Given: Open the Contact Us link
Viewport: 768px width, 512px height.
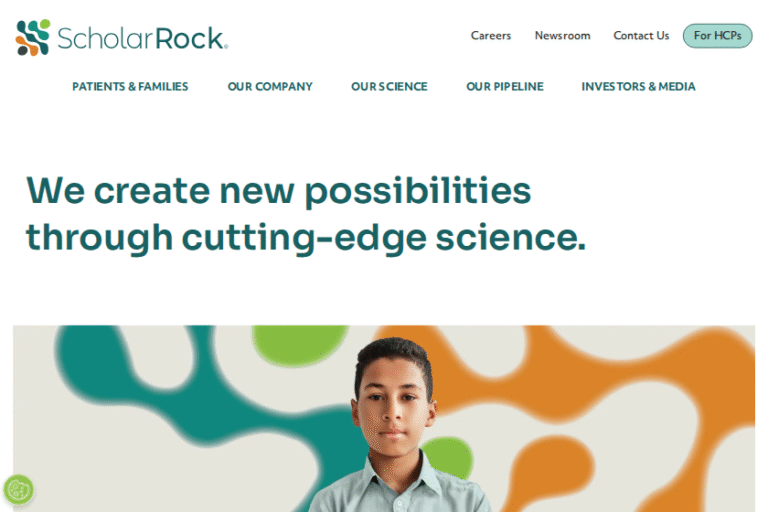Looking at the screenshot, I should click(x=641, y=36).
